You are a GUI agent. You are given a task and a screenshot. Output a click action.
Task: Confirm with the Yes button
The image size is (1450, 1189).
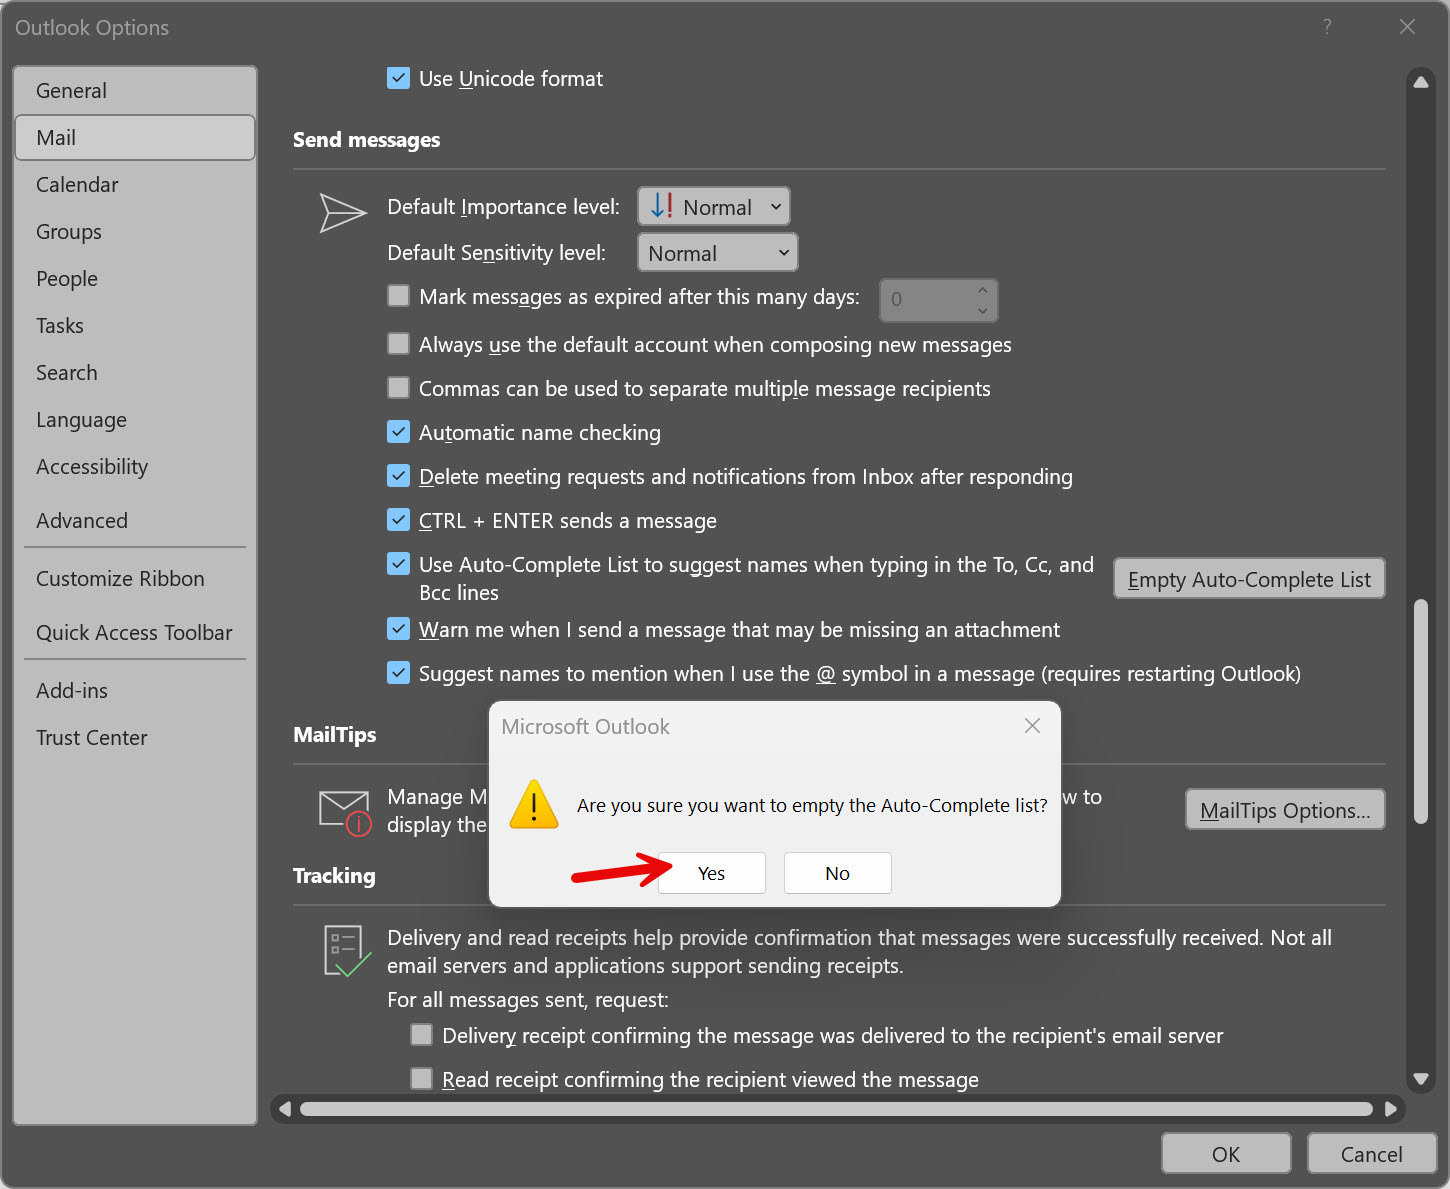[711, 873]
